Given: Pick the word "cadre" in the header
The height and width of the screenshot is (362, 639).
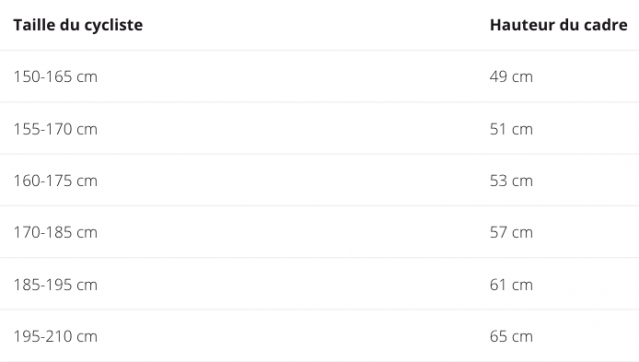Looking at the screenshot, I should 606,25.
